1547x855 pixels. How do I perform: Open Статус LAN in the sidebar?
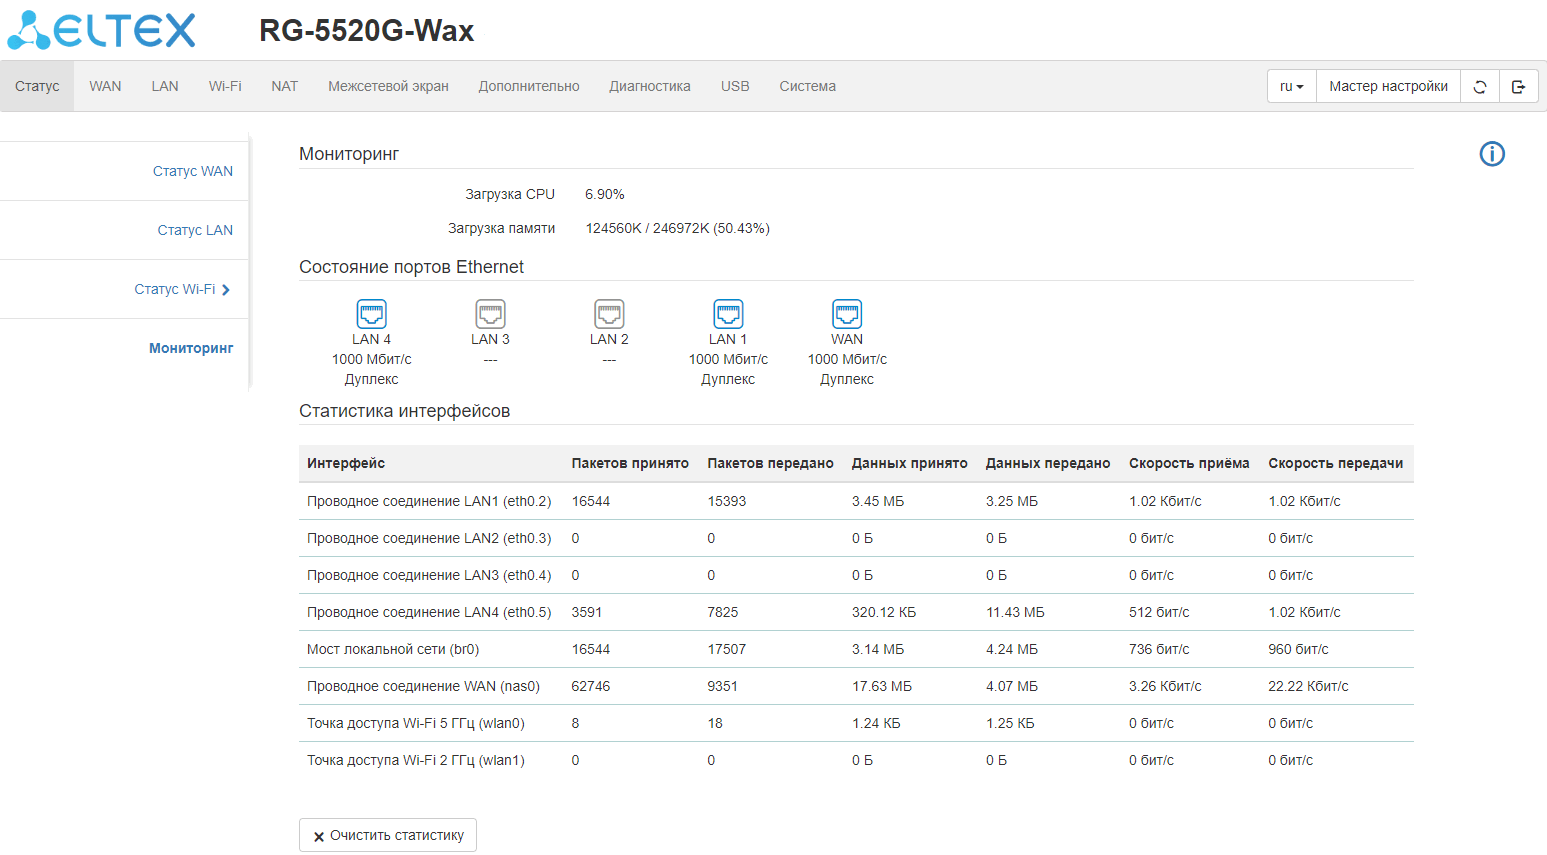(x=194, y=230)
